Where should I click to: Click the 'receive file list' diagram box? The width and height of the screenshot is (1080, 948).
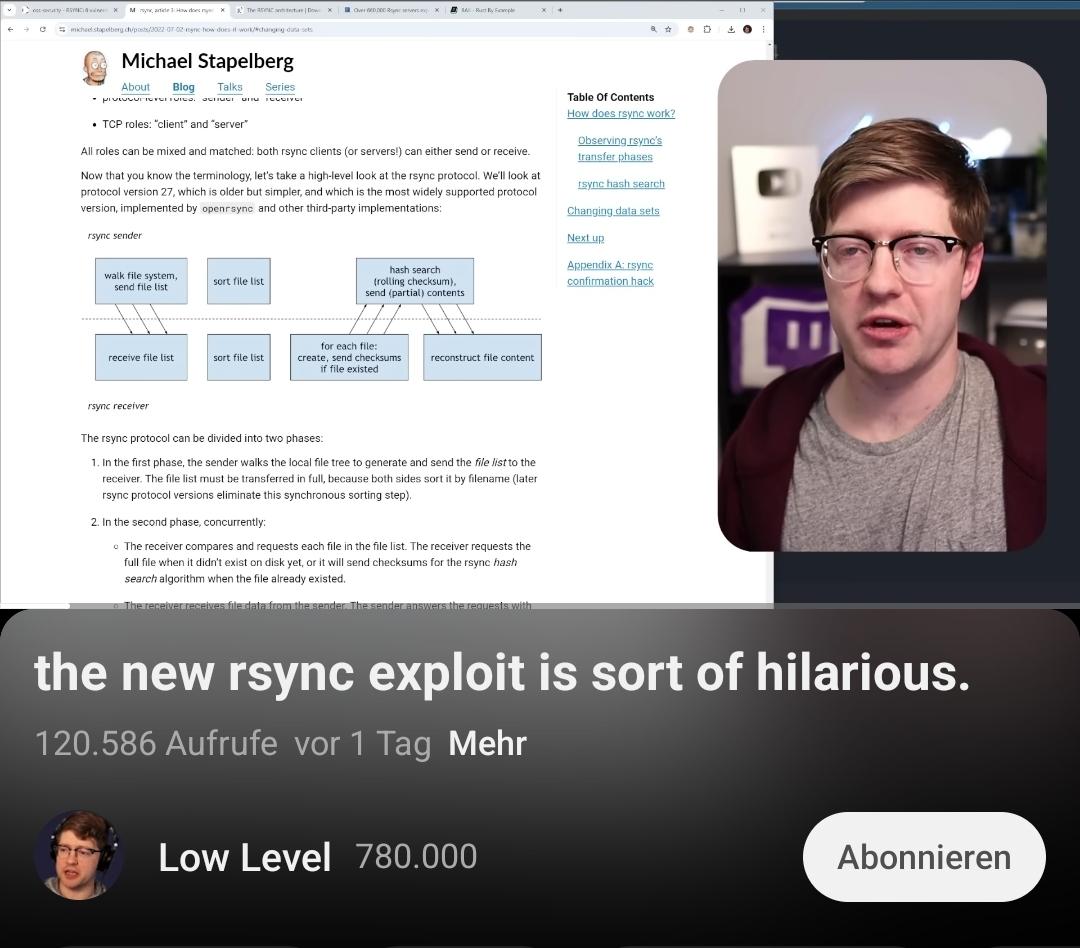(141, 358)
